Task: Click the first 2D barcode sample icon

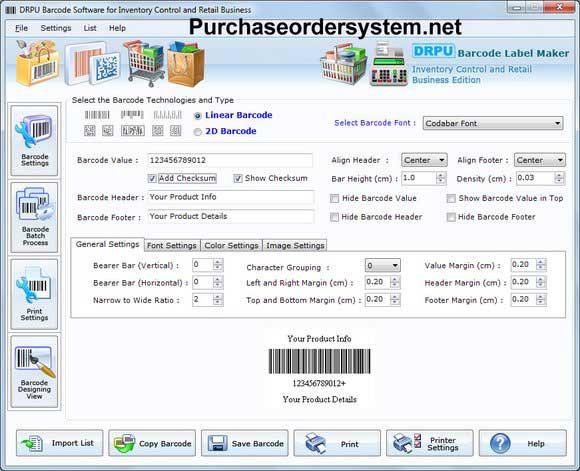Action: click(x=90, y=131)
